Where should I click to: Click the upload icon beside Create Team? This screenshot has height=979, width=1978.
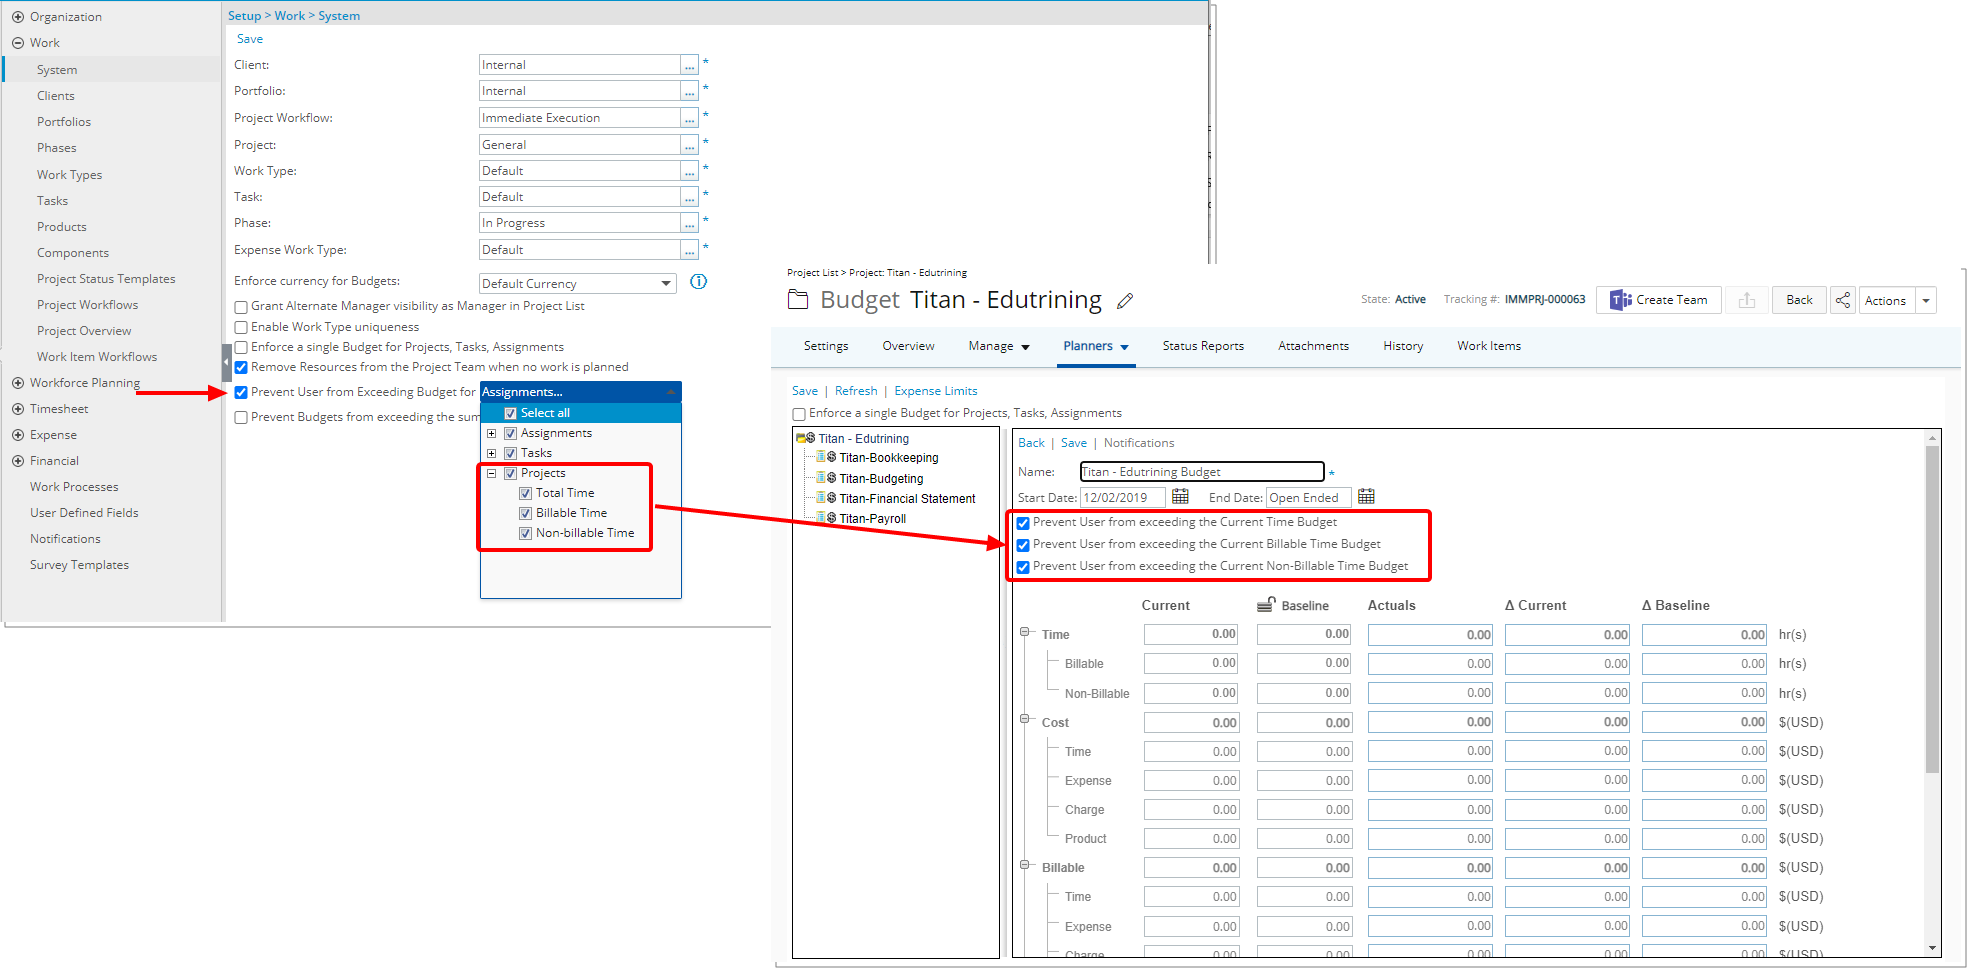pyautogui.click(x=1747, y=300)
